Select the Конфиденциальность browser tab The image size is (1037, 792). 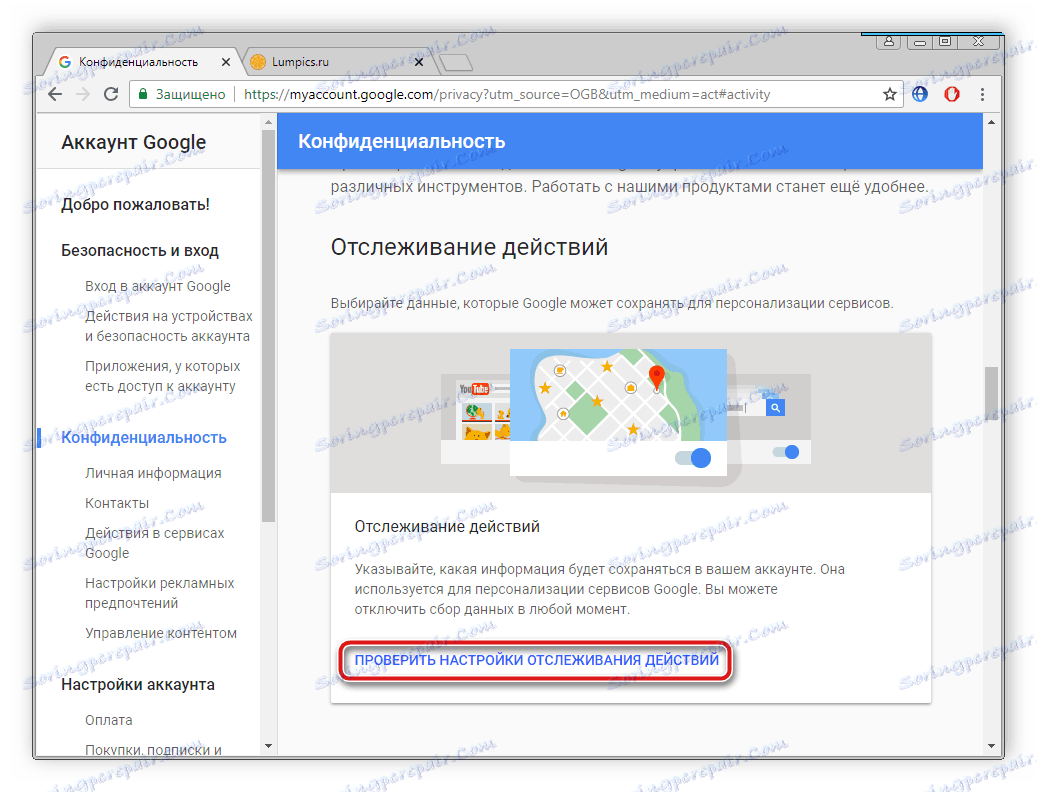[142, 61]
